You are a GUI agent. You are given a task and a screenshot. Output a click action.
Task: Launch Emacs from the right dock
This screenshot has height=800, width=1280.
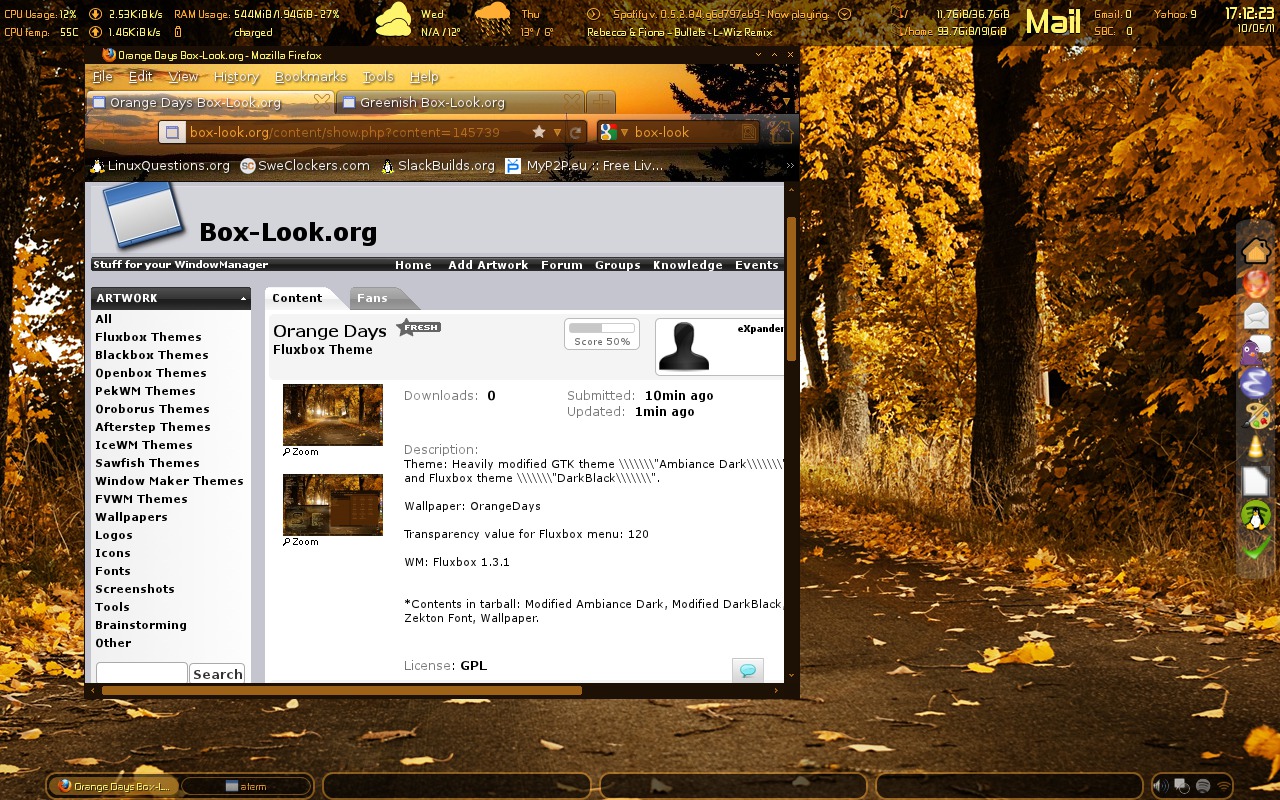[1256, 382]
